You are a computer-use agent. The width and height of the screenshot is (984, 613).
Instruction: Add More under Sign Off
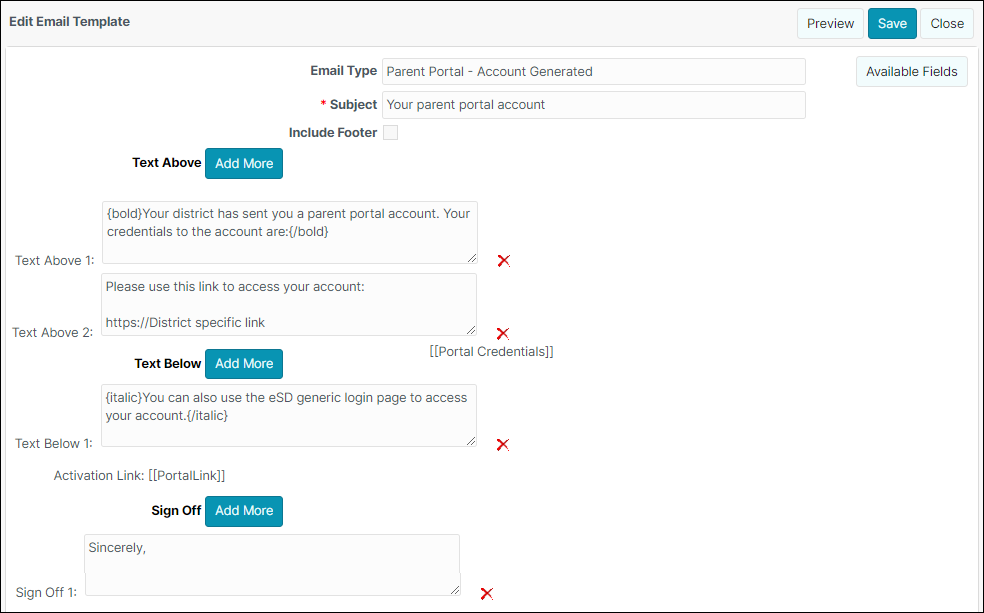tap(243, 511)
